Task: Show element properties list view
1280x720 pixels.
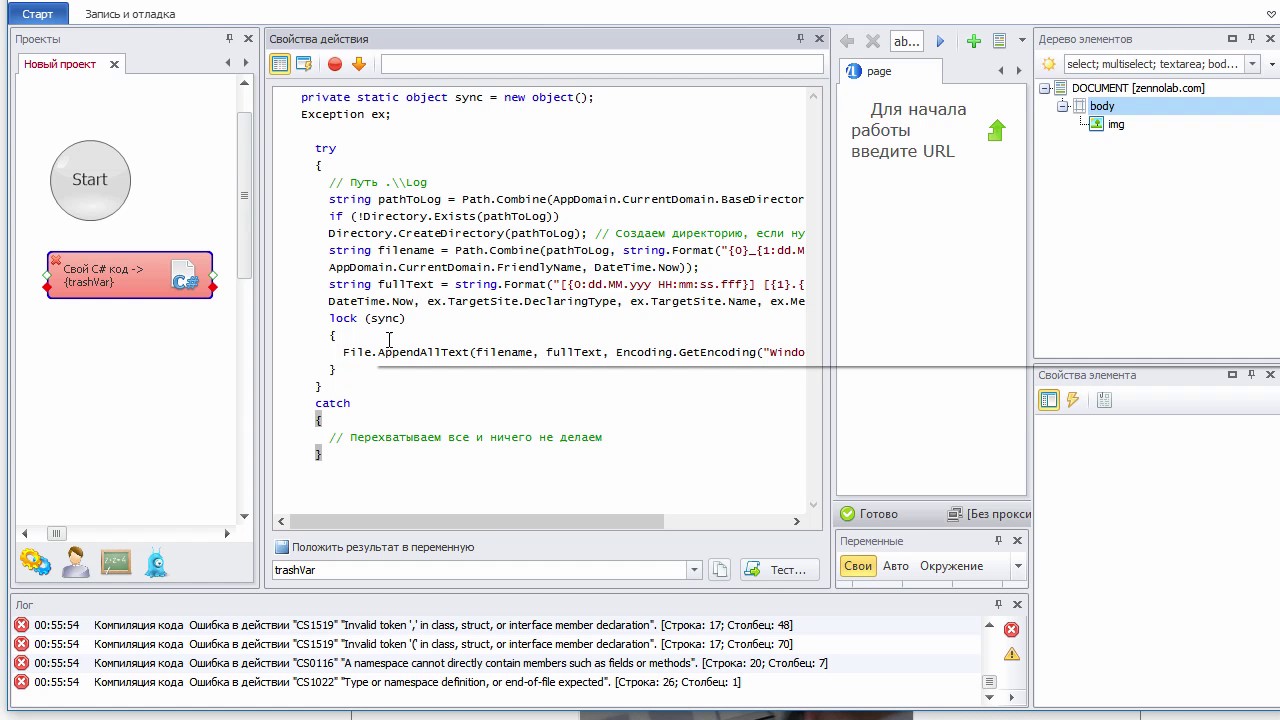Action: click(x=1049, y=400)
